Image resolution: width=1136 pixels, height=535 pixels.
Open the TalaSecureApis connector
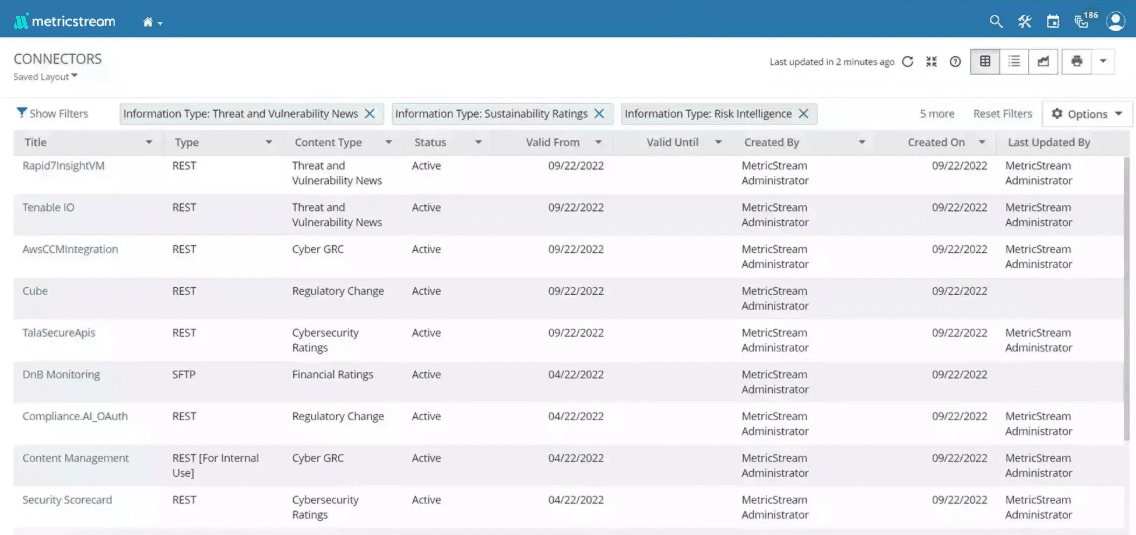59,333
